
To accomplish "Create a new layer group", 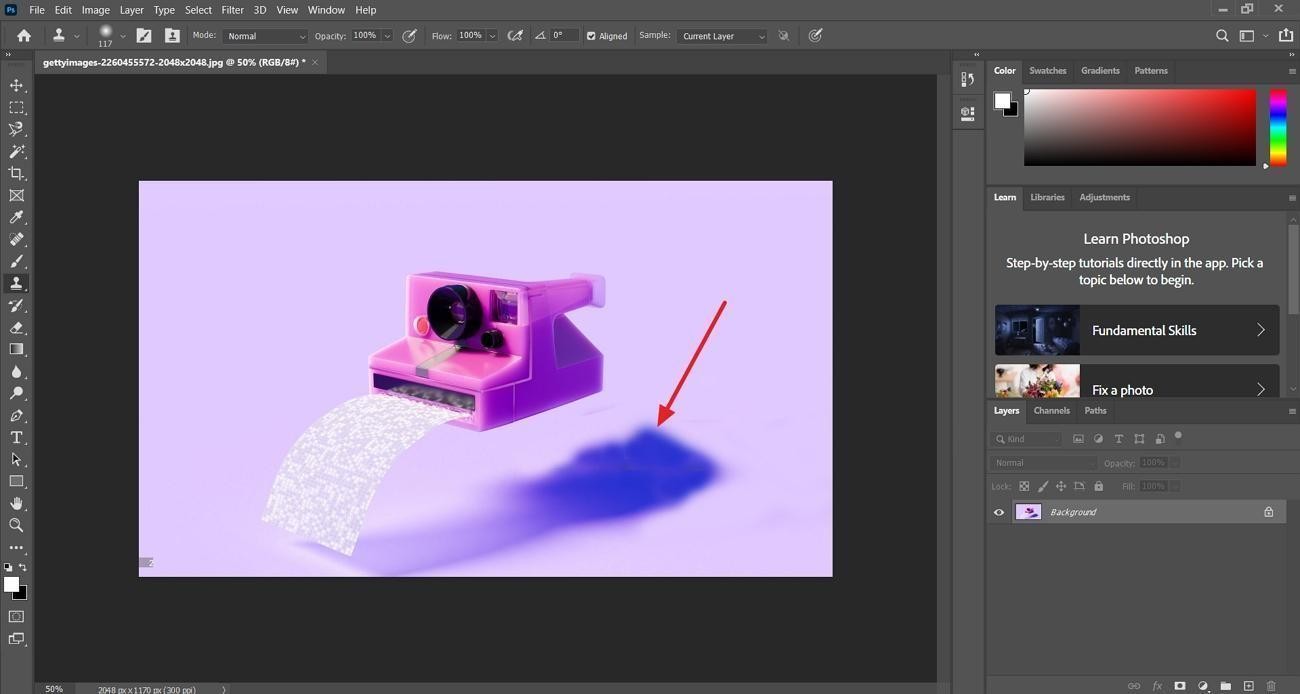I will click(1225, 686).
